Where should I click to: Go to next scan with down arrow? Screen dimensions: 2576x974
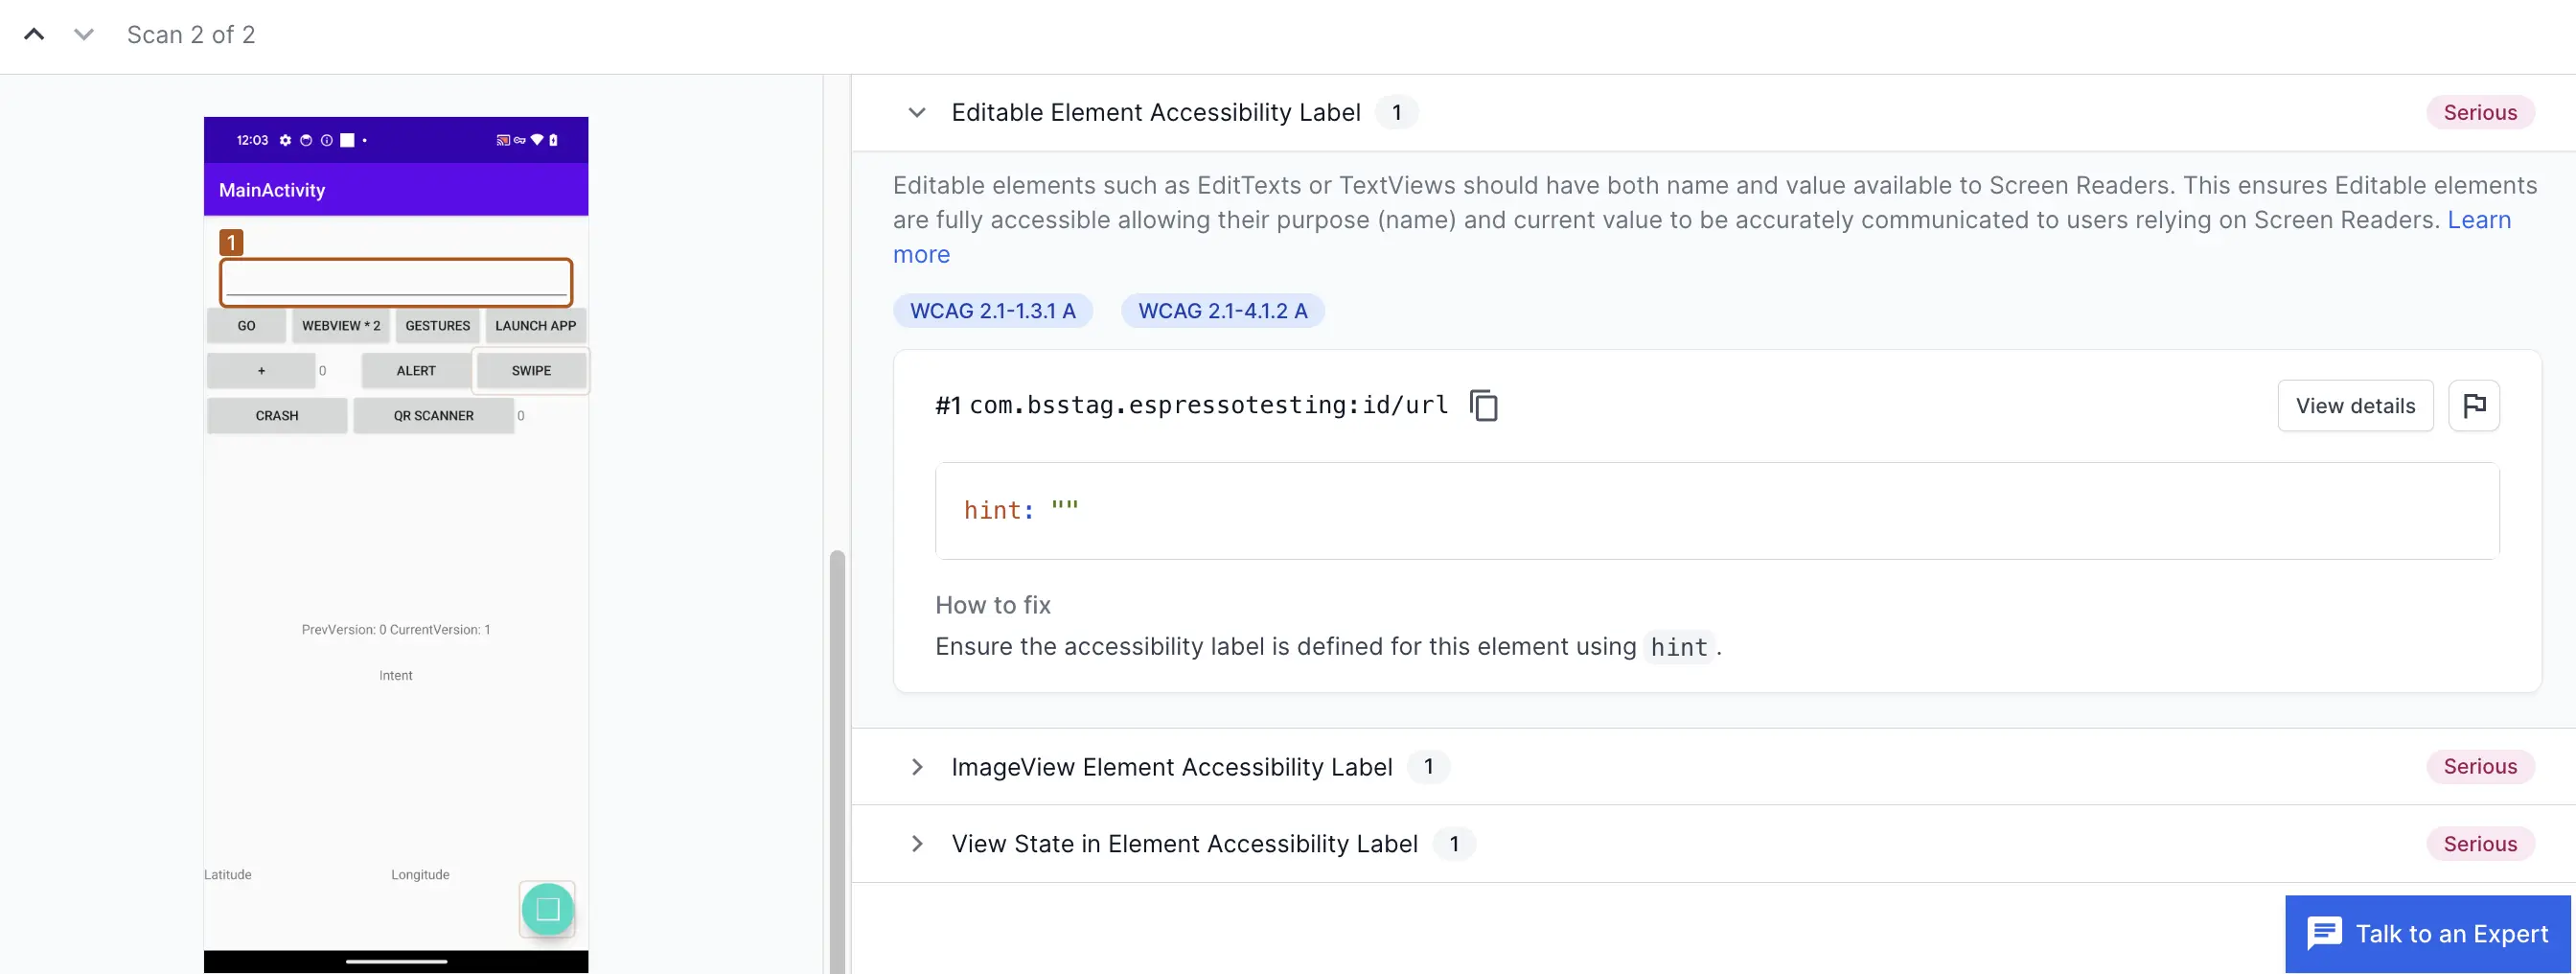click(x=84, y=35)
